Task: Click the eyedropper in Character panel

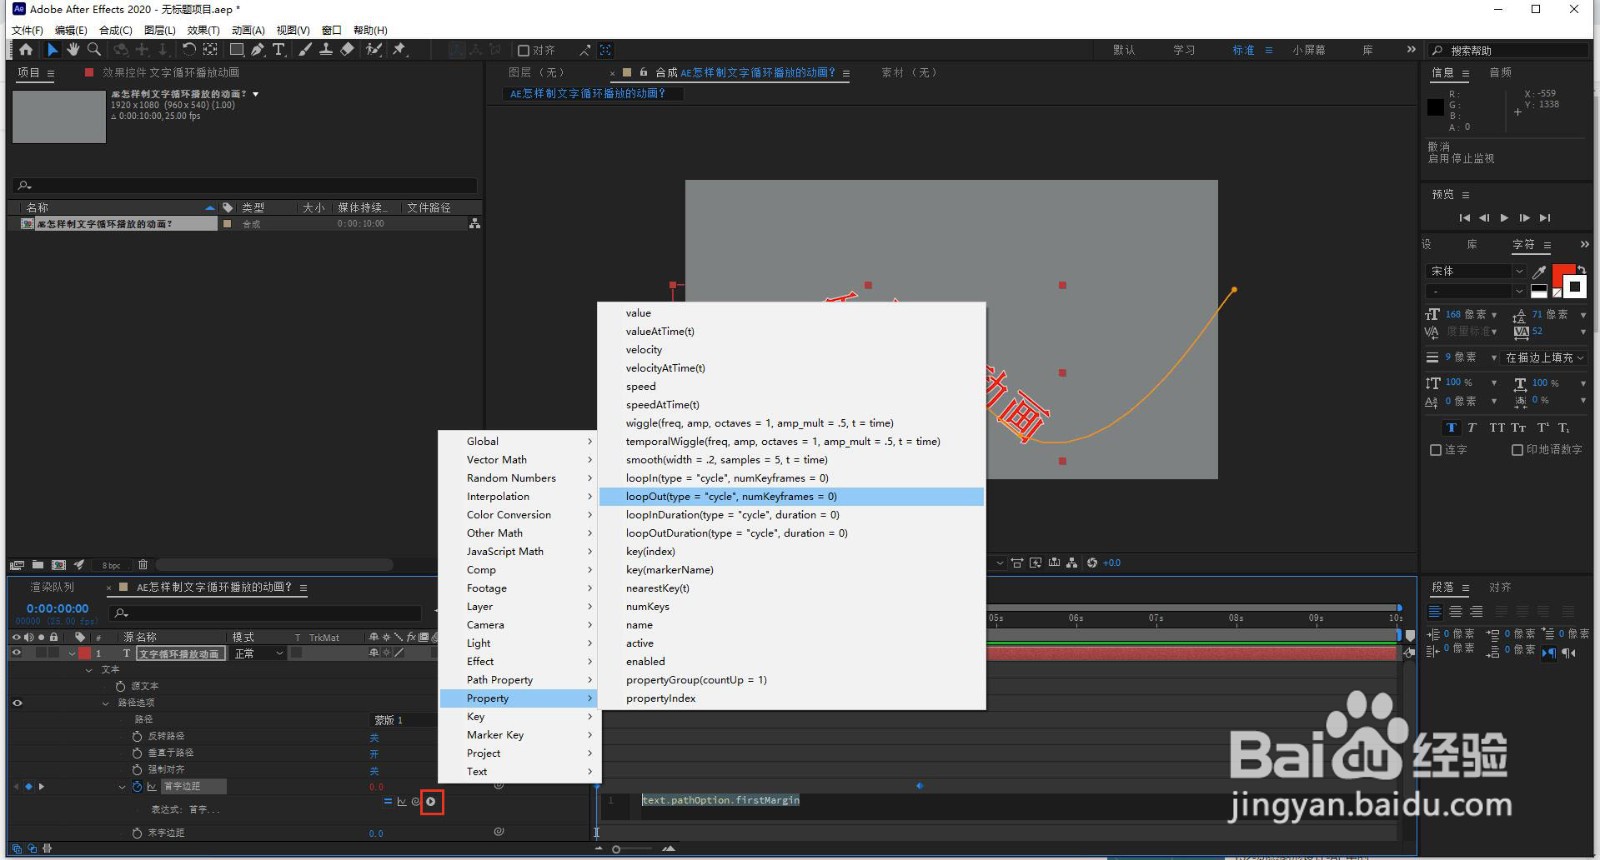Action: coord(1539,271)
